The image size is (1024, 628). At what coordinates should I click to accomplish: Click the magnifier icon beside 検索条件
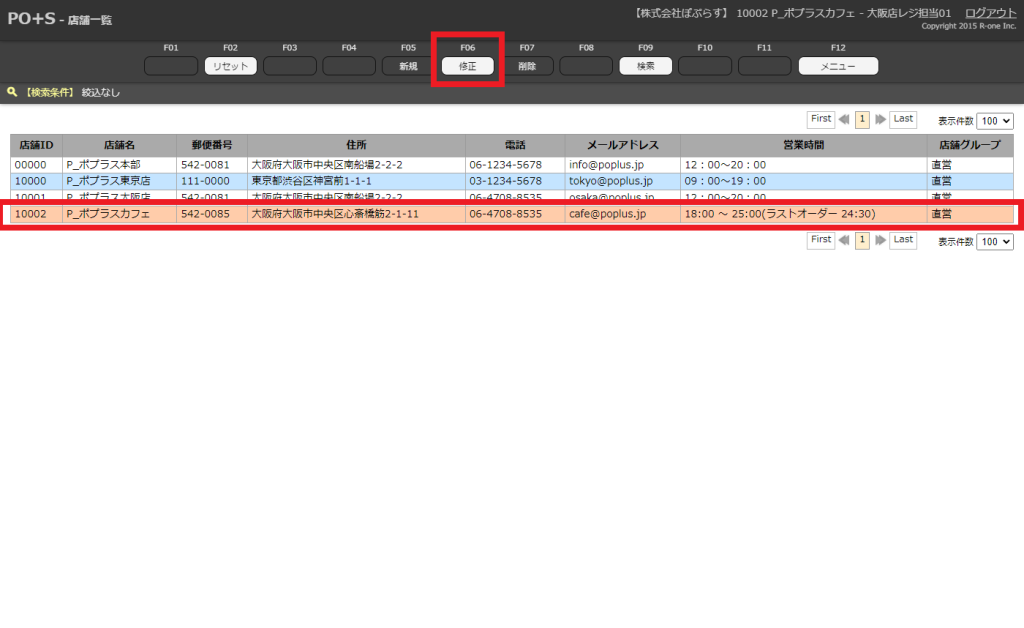(x=12, y=92)
